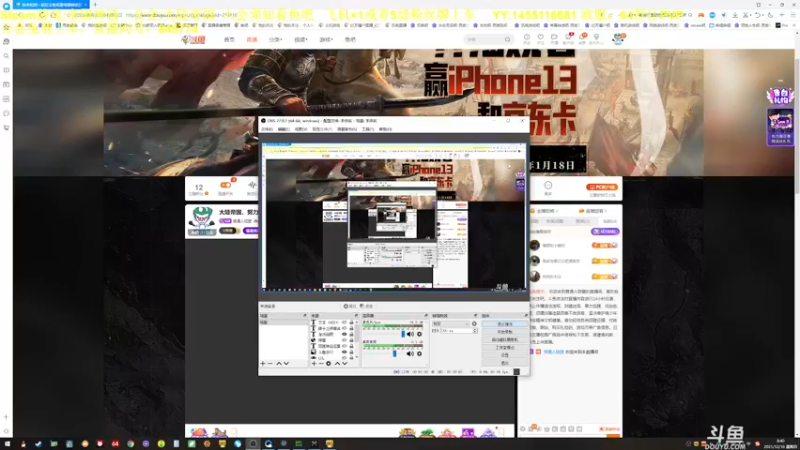
Task: Click the studio mode button in OBS Controls
Action: click(x=505, y=347)
